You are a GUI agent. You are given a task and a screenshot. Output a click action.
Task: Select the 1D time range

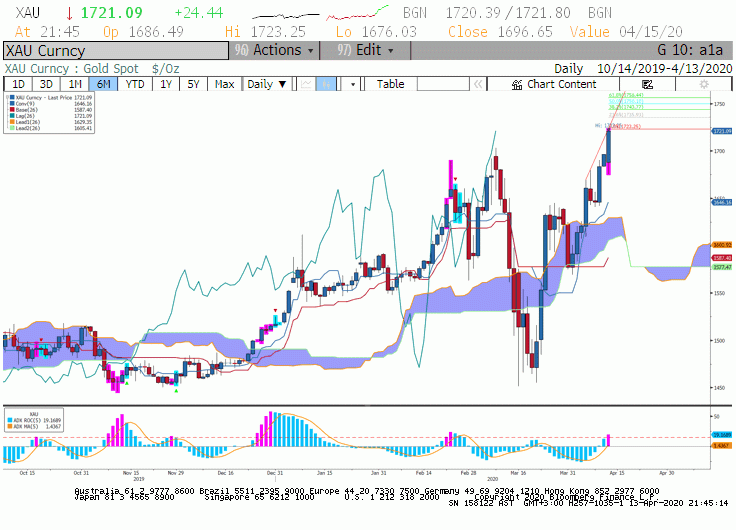pyautogui.click(x=18, y=84)
